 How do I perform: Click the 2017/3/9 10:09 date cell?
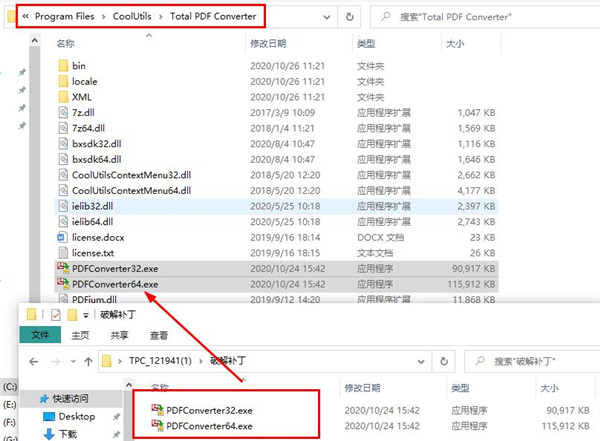coord(282,113)
